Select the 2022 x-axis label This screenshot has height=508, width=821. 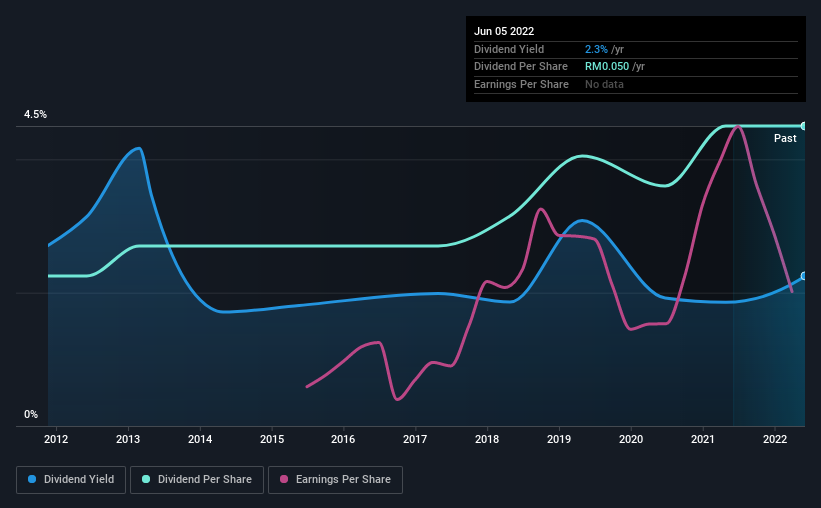pos(775,439)
